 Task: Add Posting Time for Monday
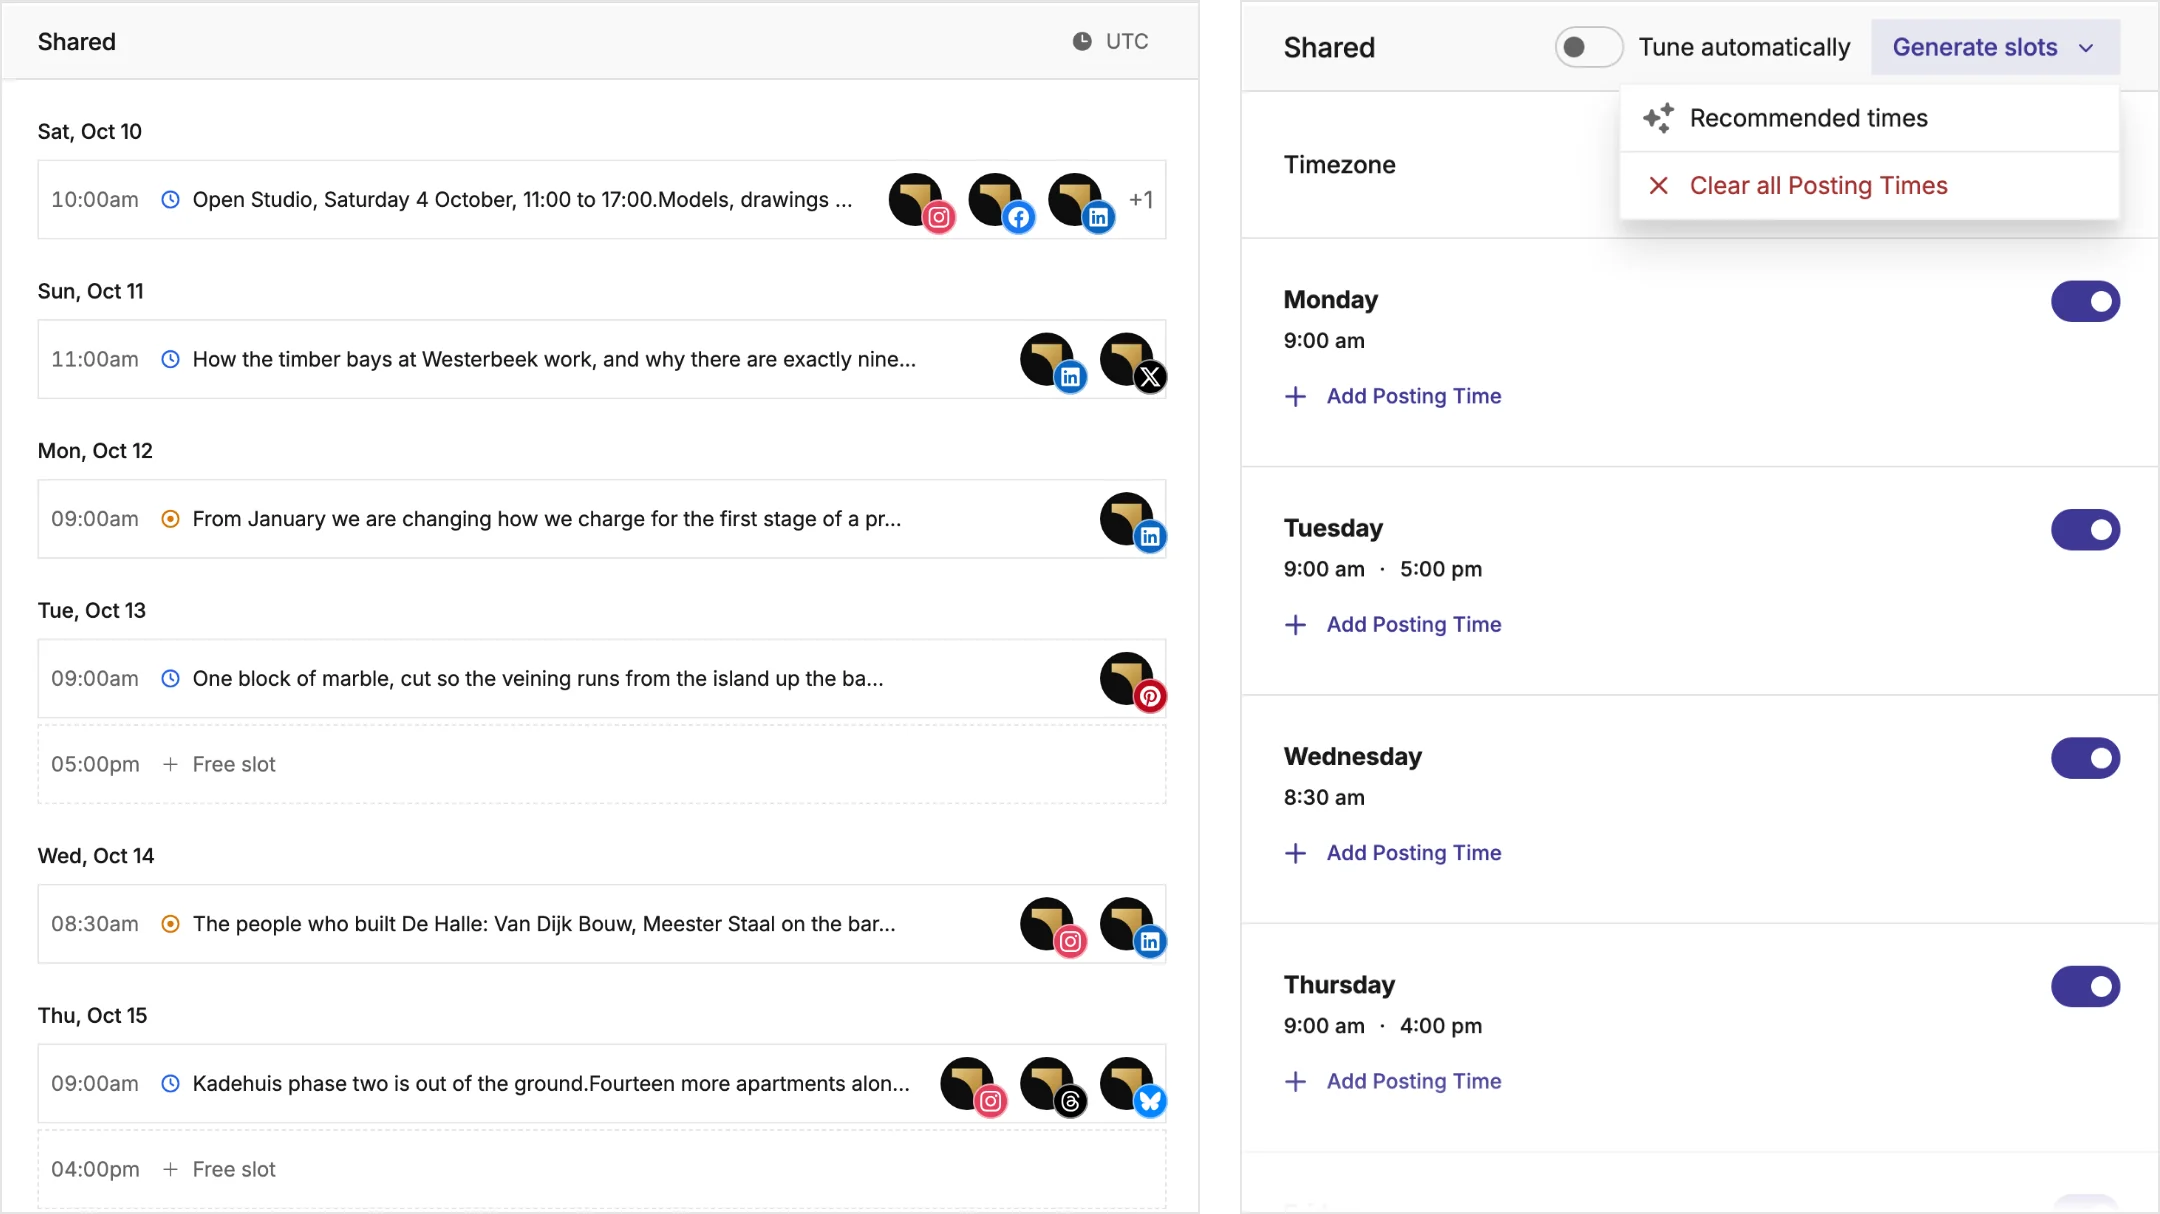tap(1393, 396)
